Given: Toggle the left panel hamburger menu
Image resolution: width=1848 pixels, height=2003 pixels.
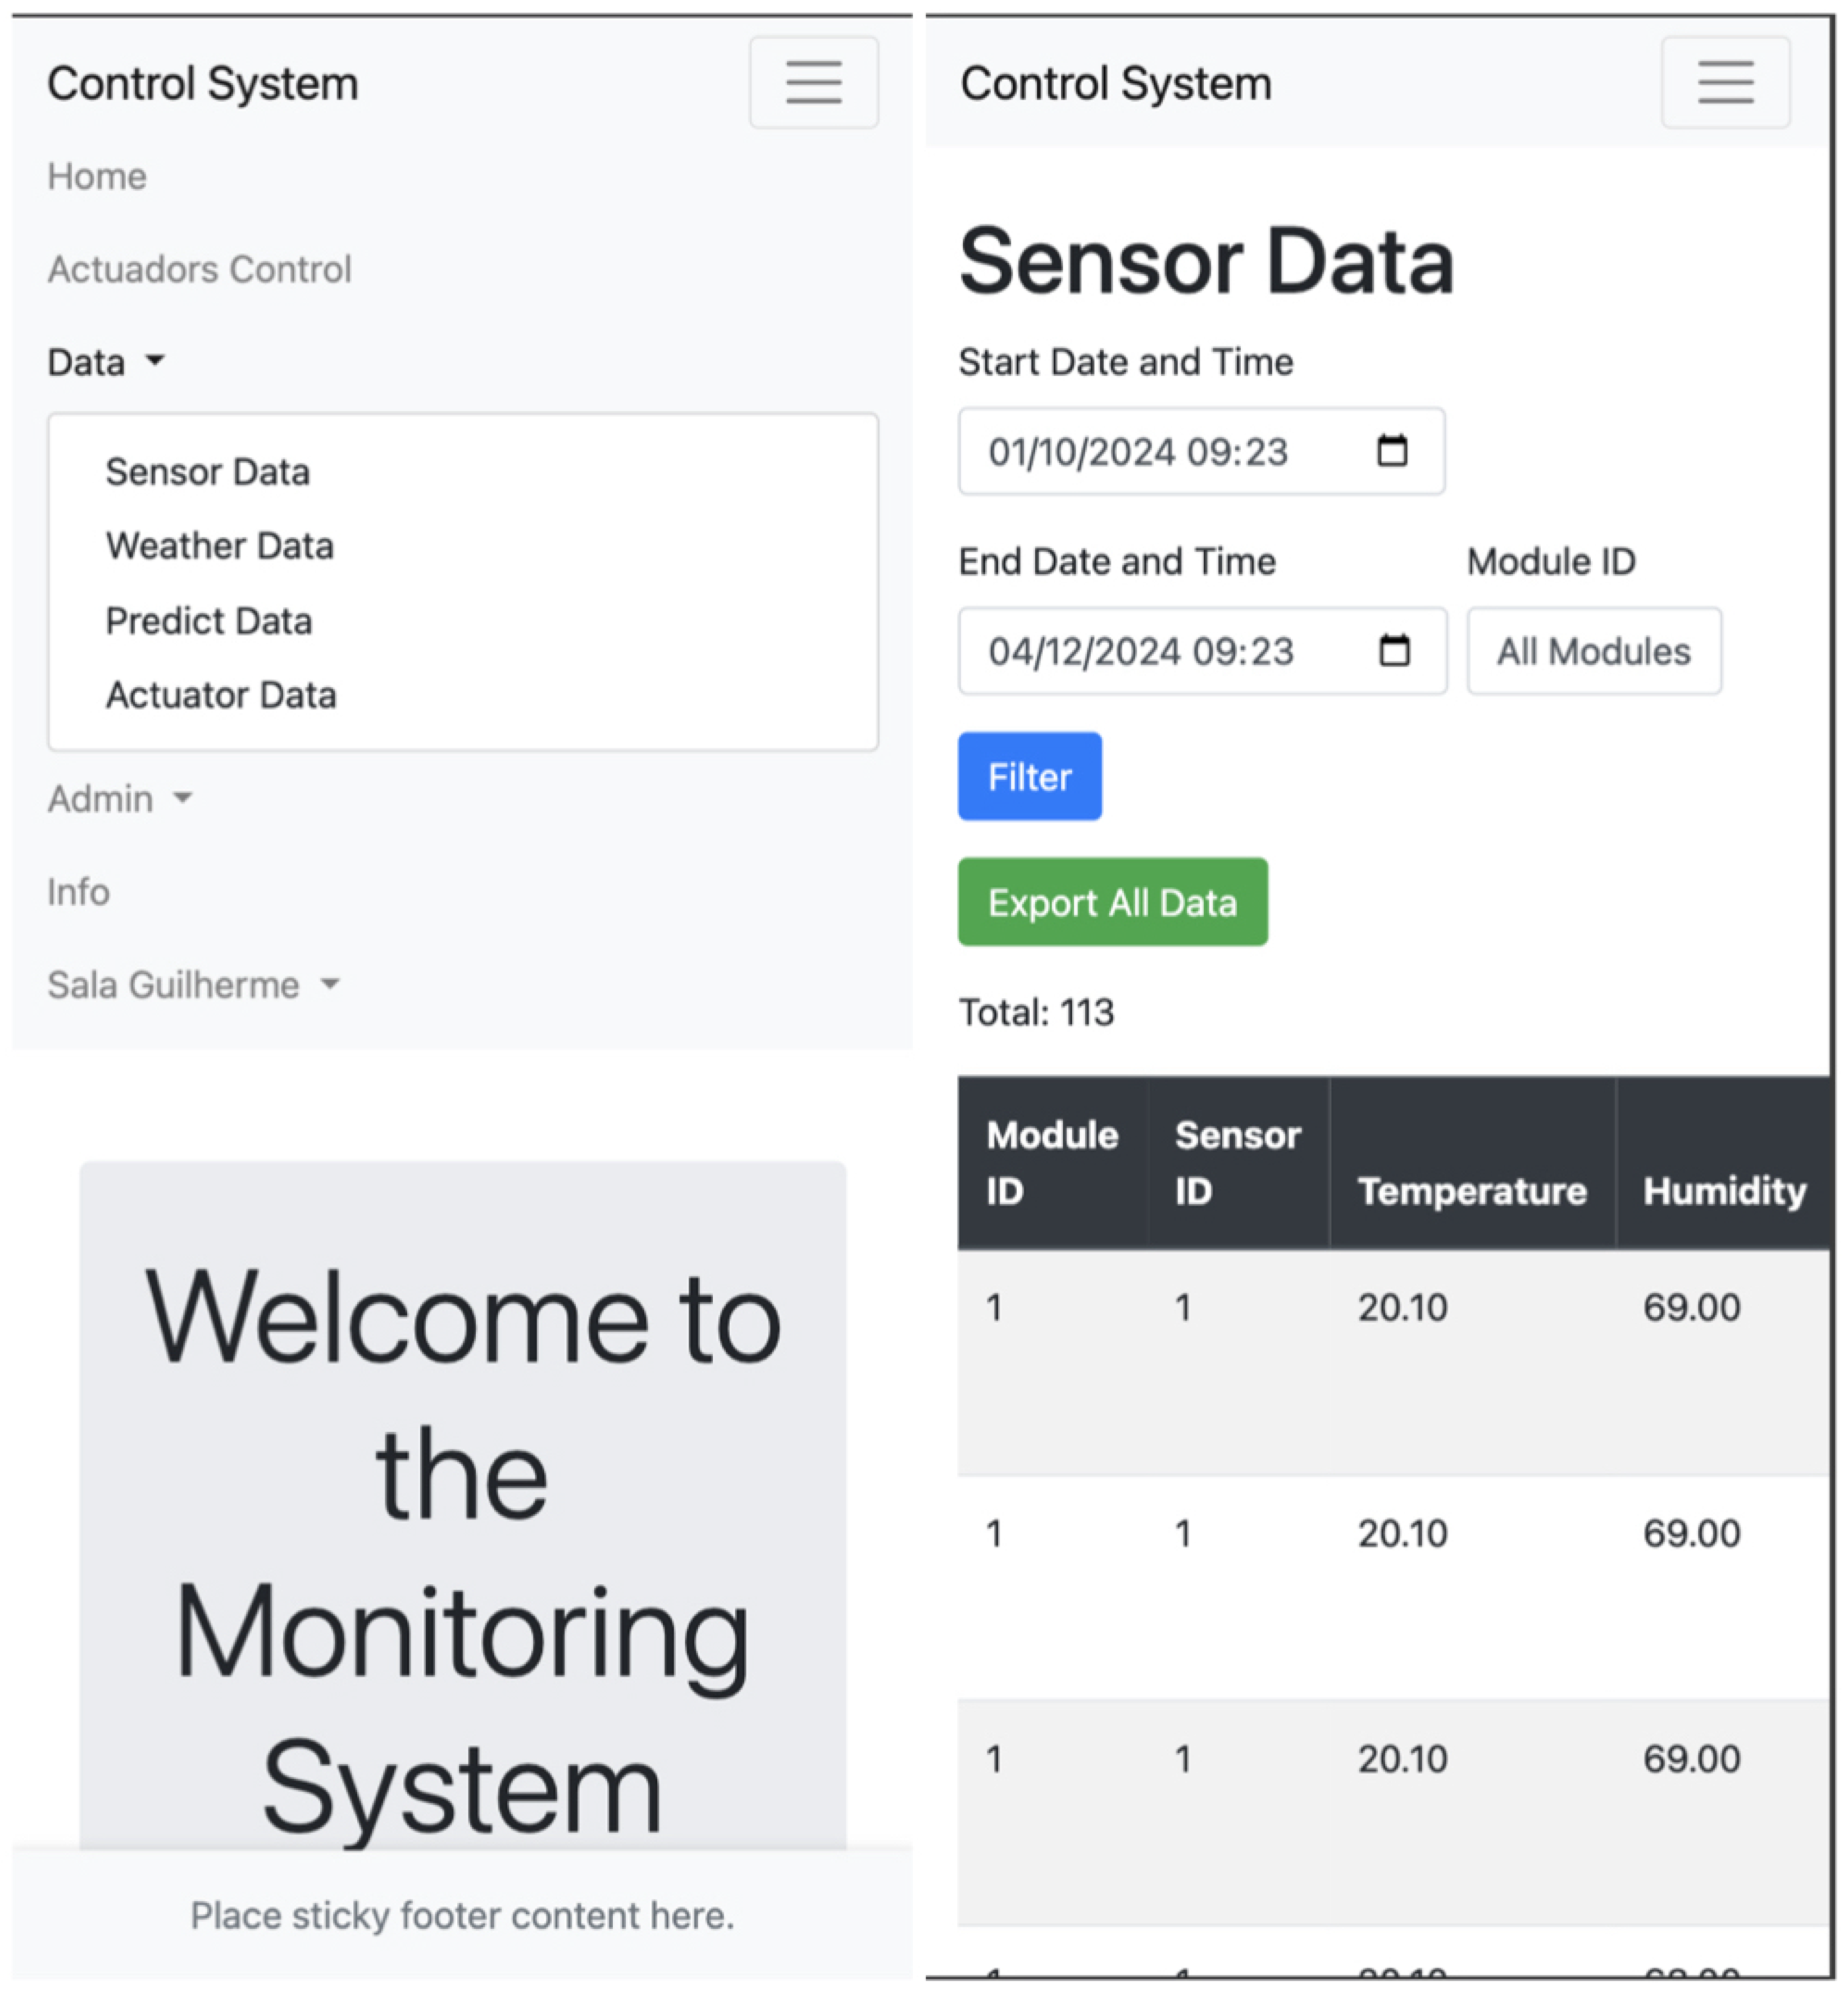Looking at the screenshot, I should tap(813, 82).
